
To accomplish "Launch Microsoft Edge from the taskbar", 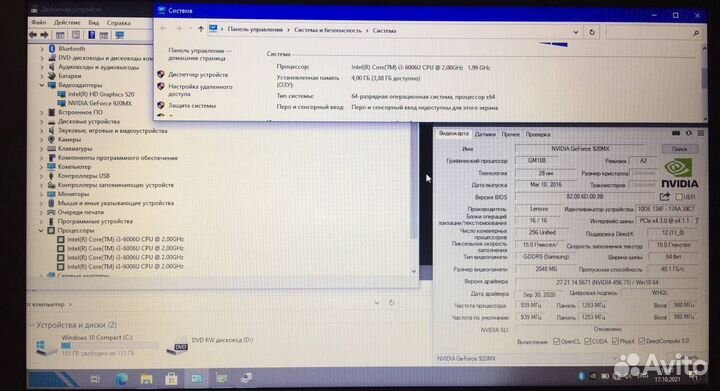I will 121,379.
